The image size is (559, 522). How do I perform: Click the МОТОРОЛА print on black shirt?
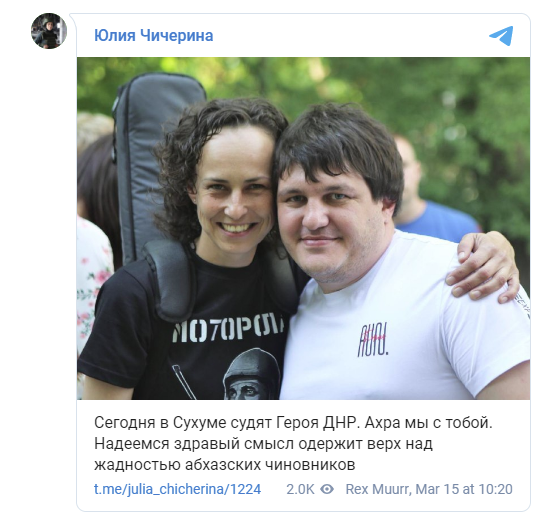tap(228, 328)
